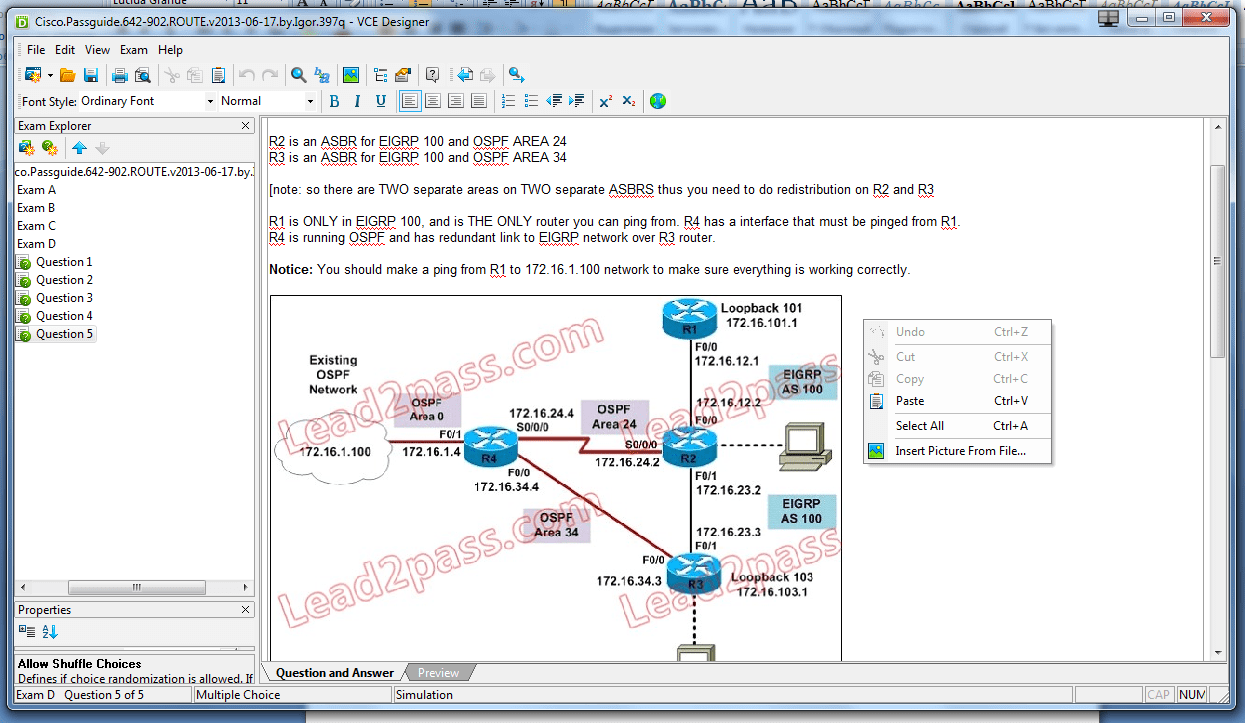Click the Insert Picture toolbar icon
1245x723 pixels.
click(351, 75)
